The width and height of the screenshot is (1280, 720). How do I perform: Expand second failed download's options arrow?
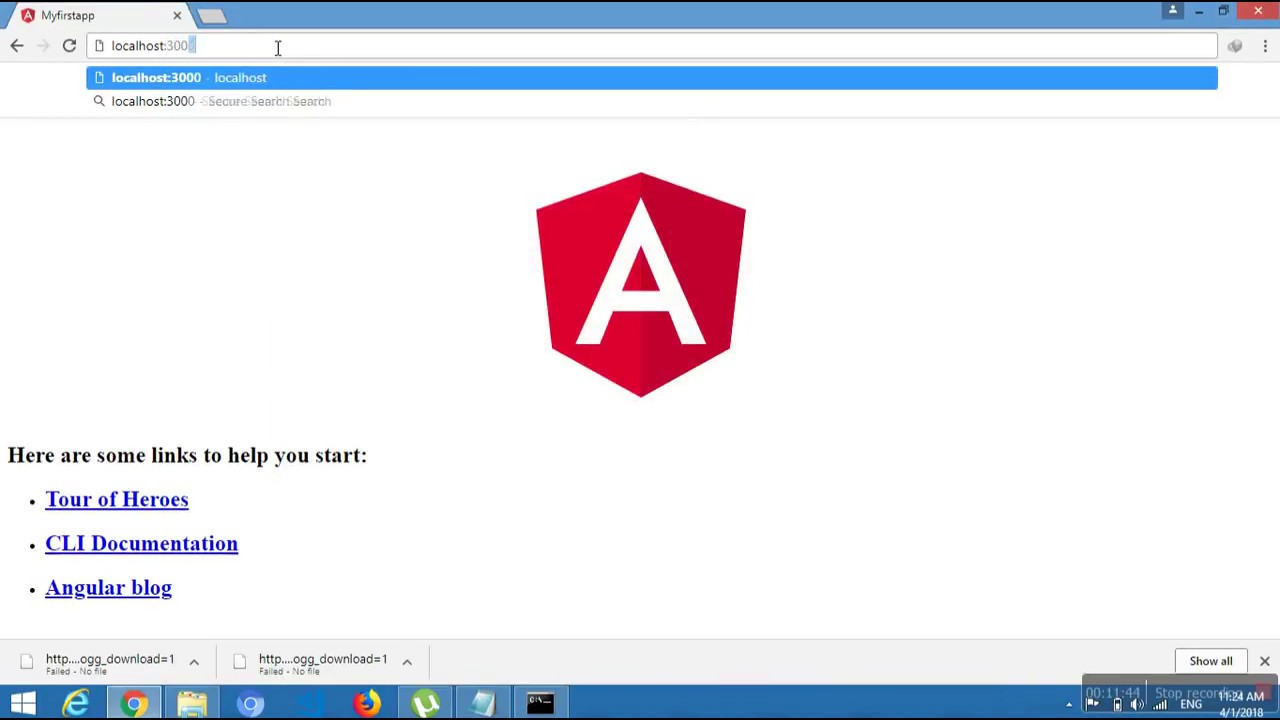(x=407, y=662)
